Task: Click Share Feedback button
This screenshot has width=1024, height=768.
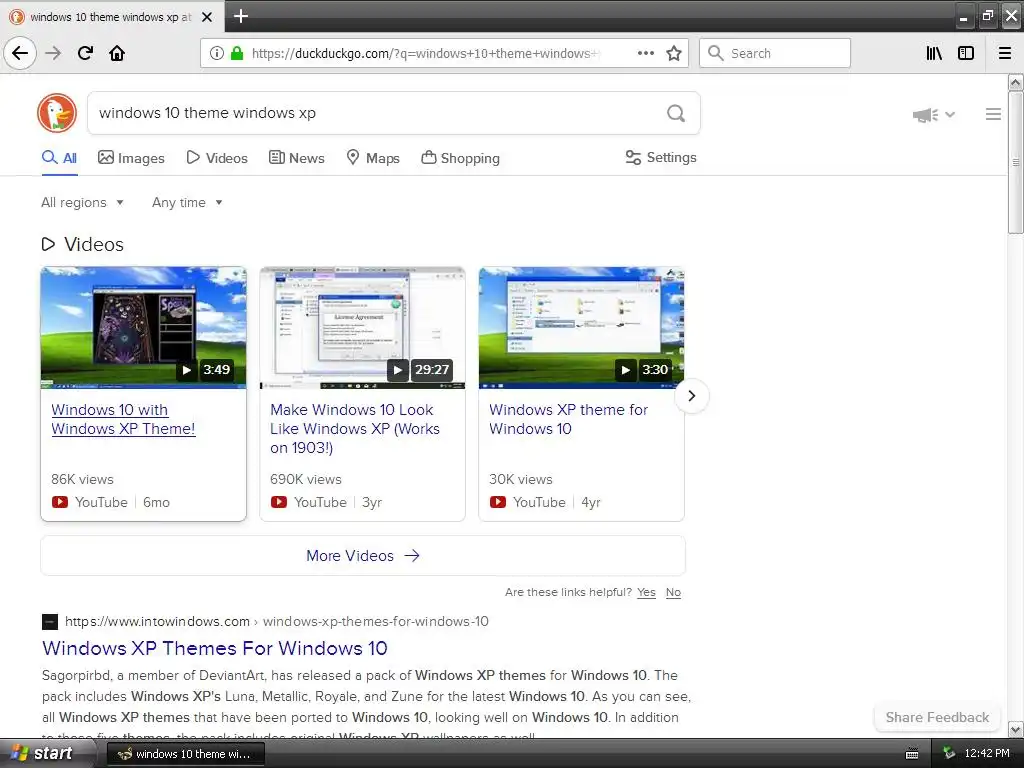Action: (x=937, y=718)
